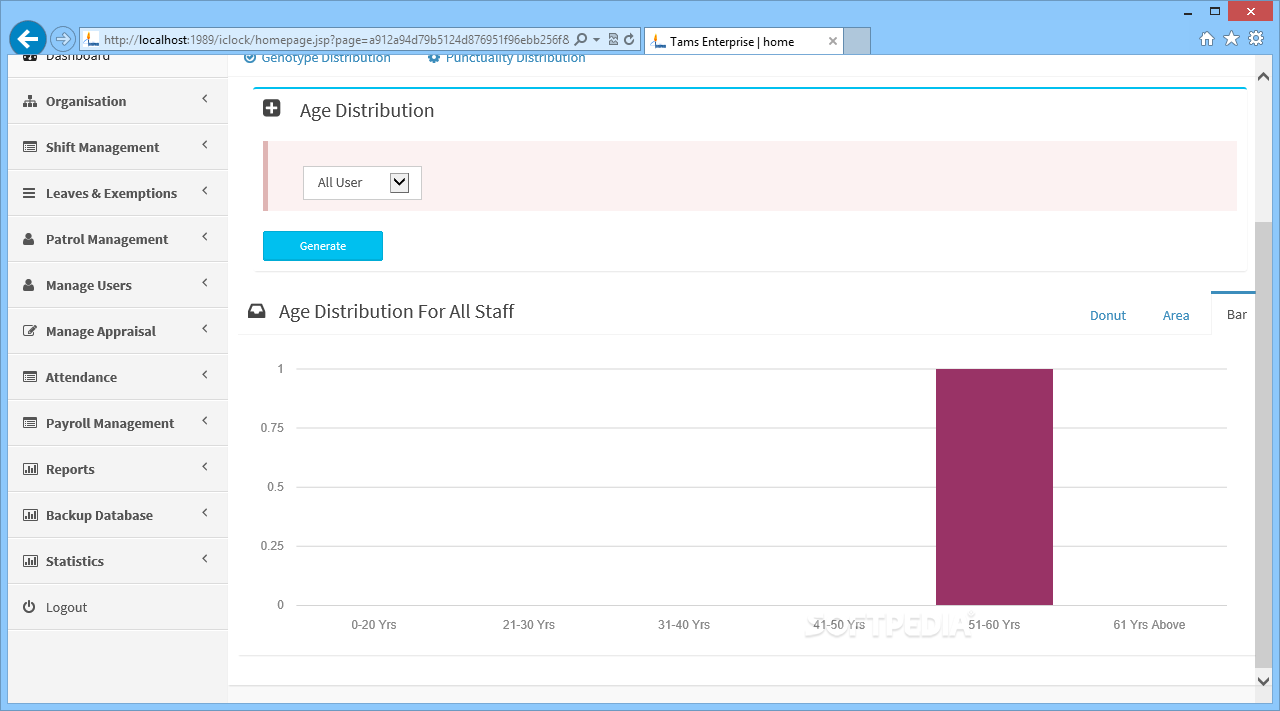Open the Reports menu label

[x=70, y=469]
